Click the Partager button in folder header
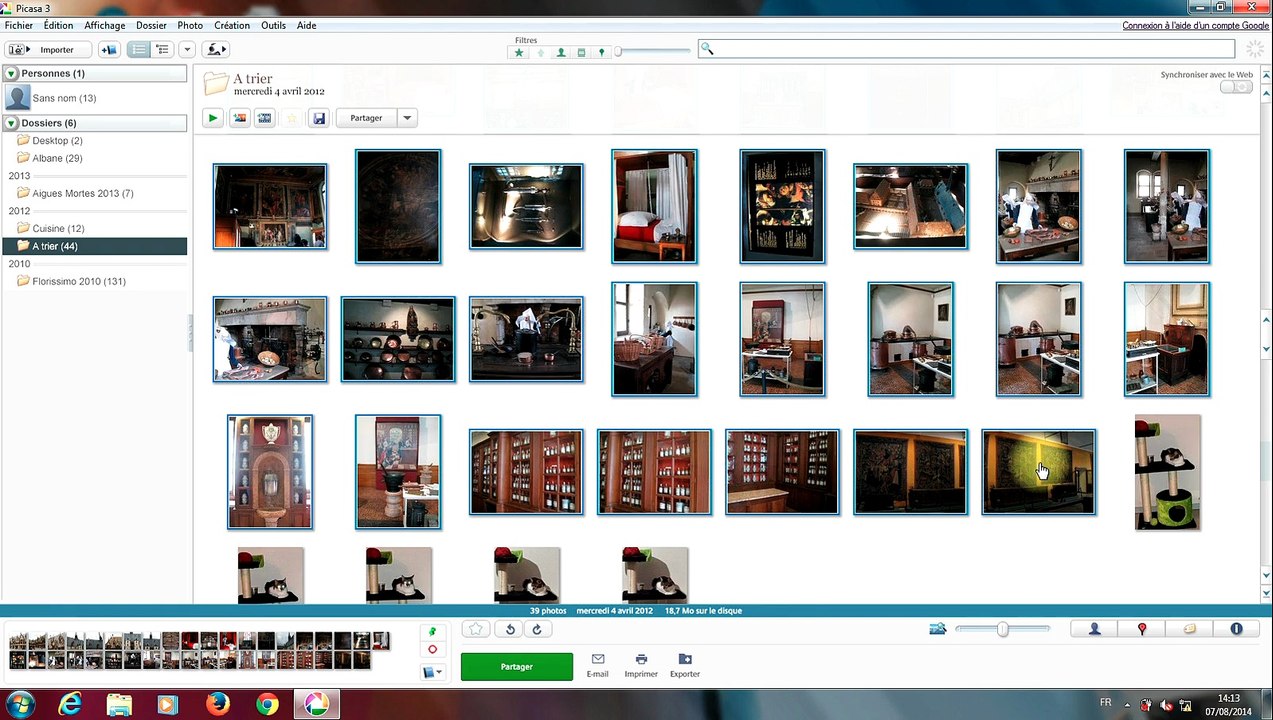1273x720 pixels. click(x=366, y=118)
